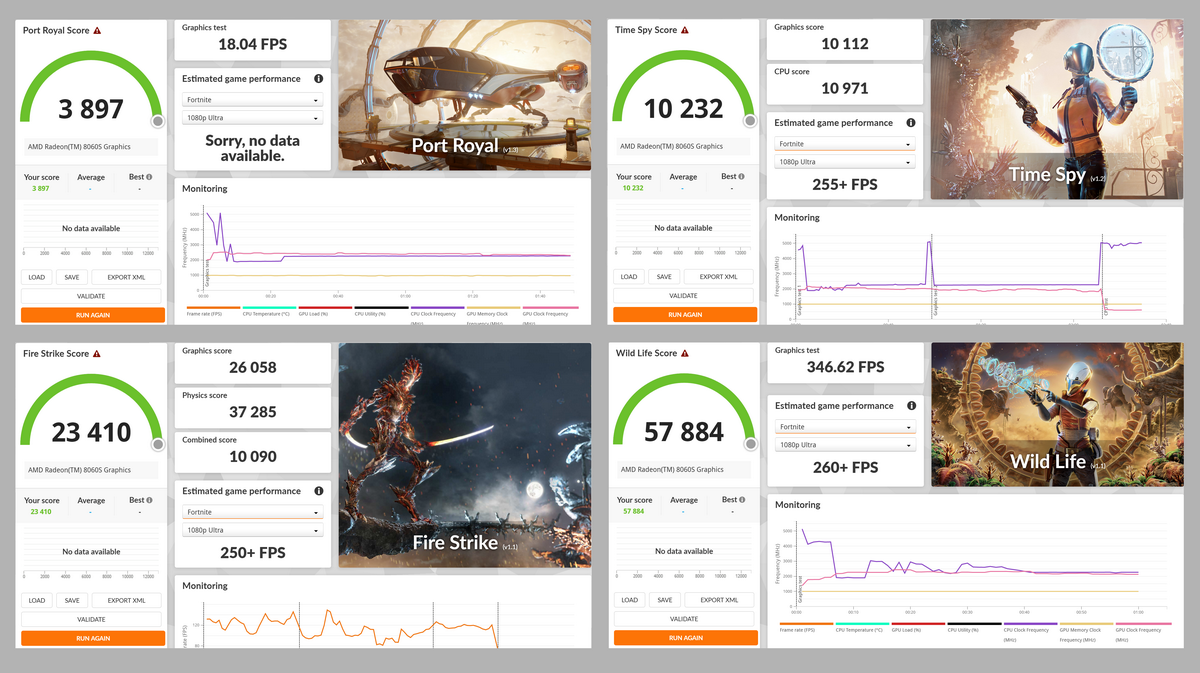The image size is (1200, 673).
Task: Toggle CPU Clock Frequency series in Port Royal monitoring
Action: tap(437, 313)
